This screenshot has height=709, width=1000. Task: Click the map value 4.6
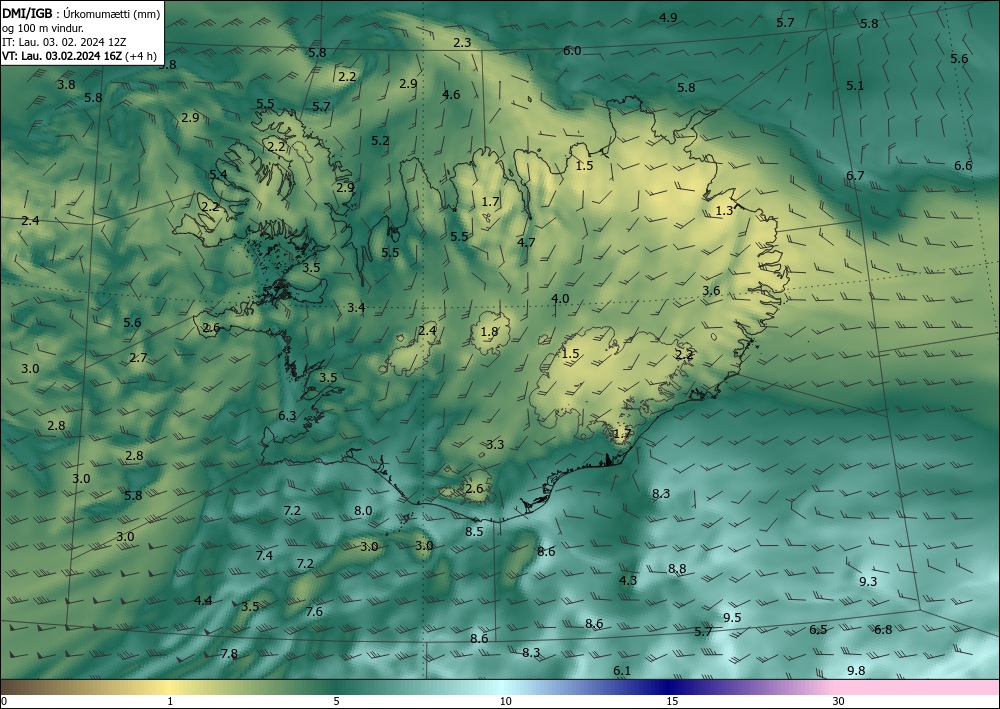pos(451,95)
